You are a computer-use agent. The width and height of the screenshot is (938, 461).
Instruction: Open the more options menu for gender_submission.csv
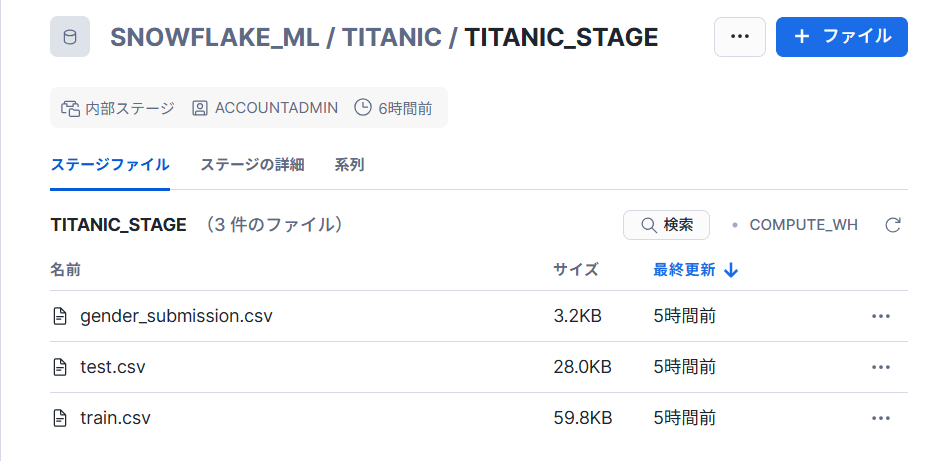point(880,316)
